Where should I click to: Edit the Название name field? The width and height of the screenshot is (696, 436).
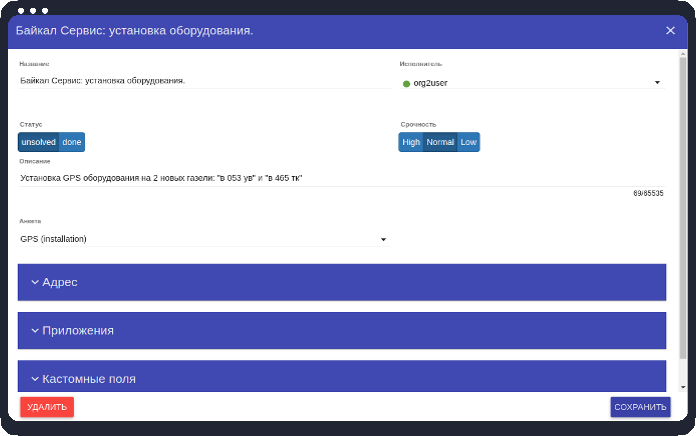[x=204, y=81]
